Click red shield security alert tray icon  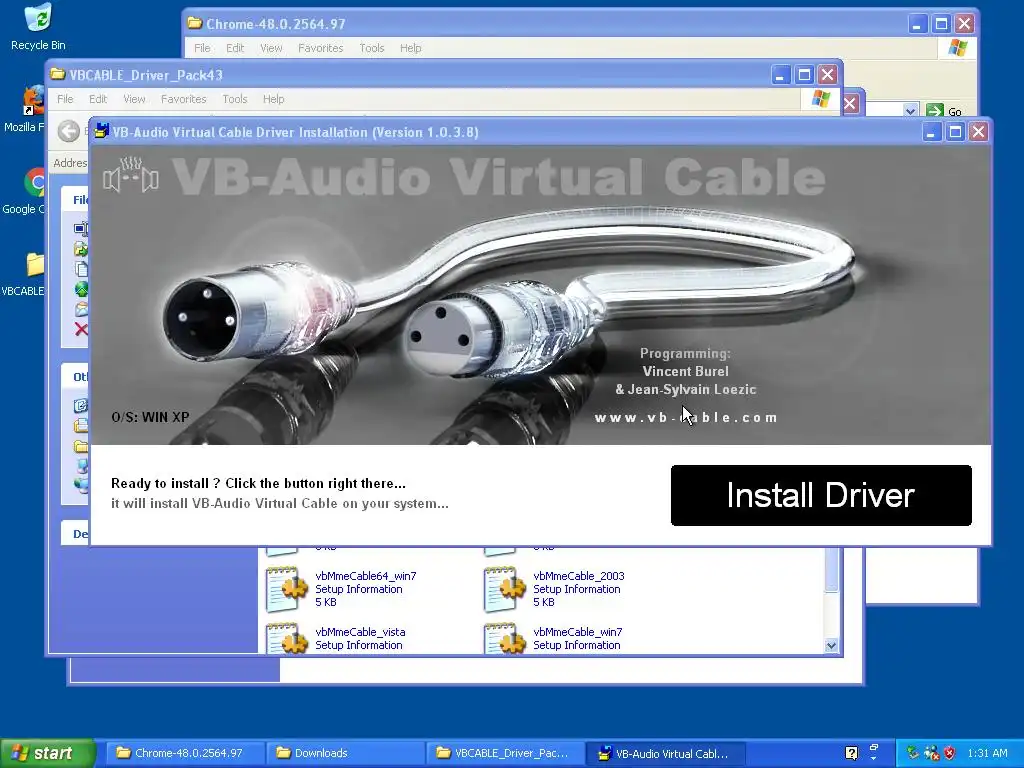pyautogui.click(x=950, y=754)
